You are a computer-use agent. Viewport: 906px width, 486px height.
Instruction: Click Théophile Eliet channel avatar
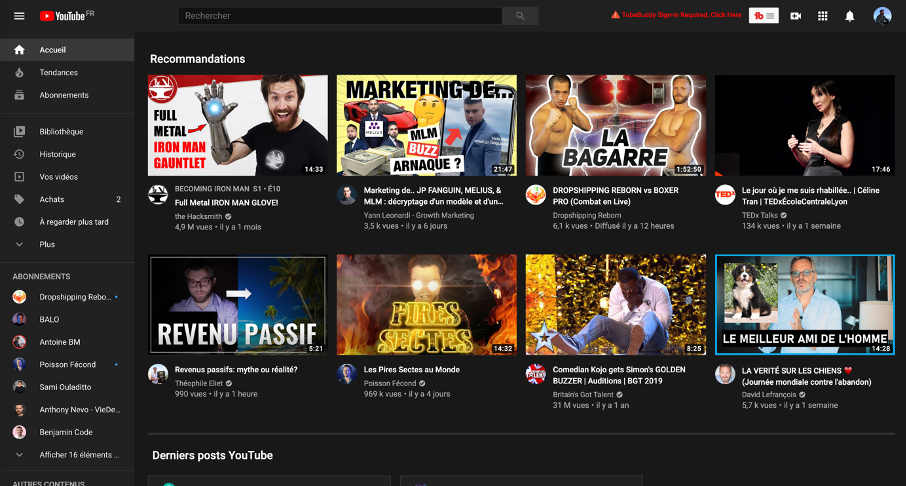(x=158, y=374)
